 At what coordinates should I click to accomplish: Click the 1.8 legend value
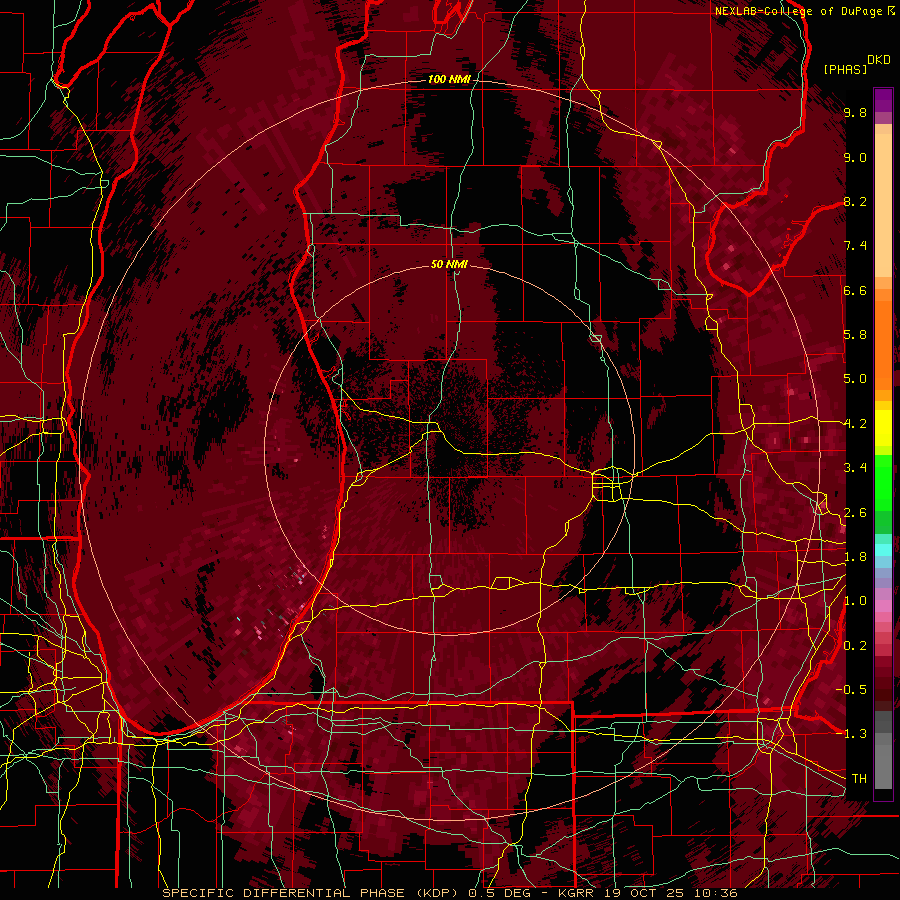point(855,557)
